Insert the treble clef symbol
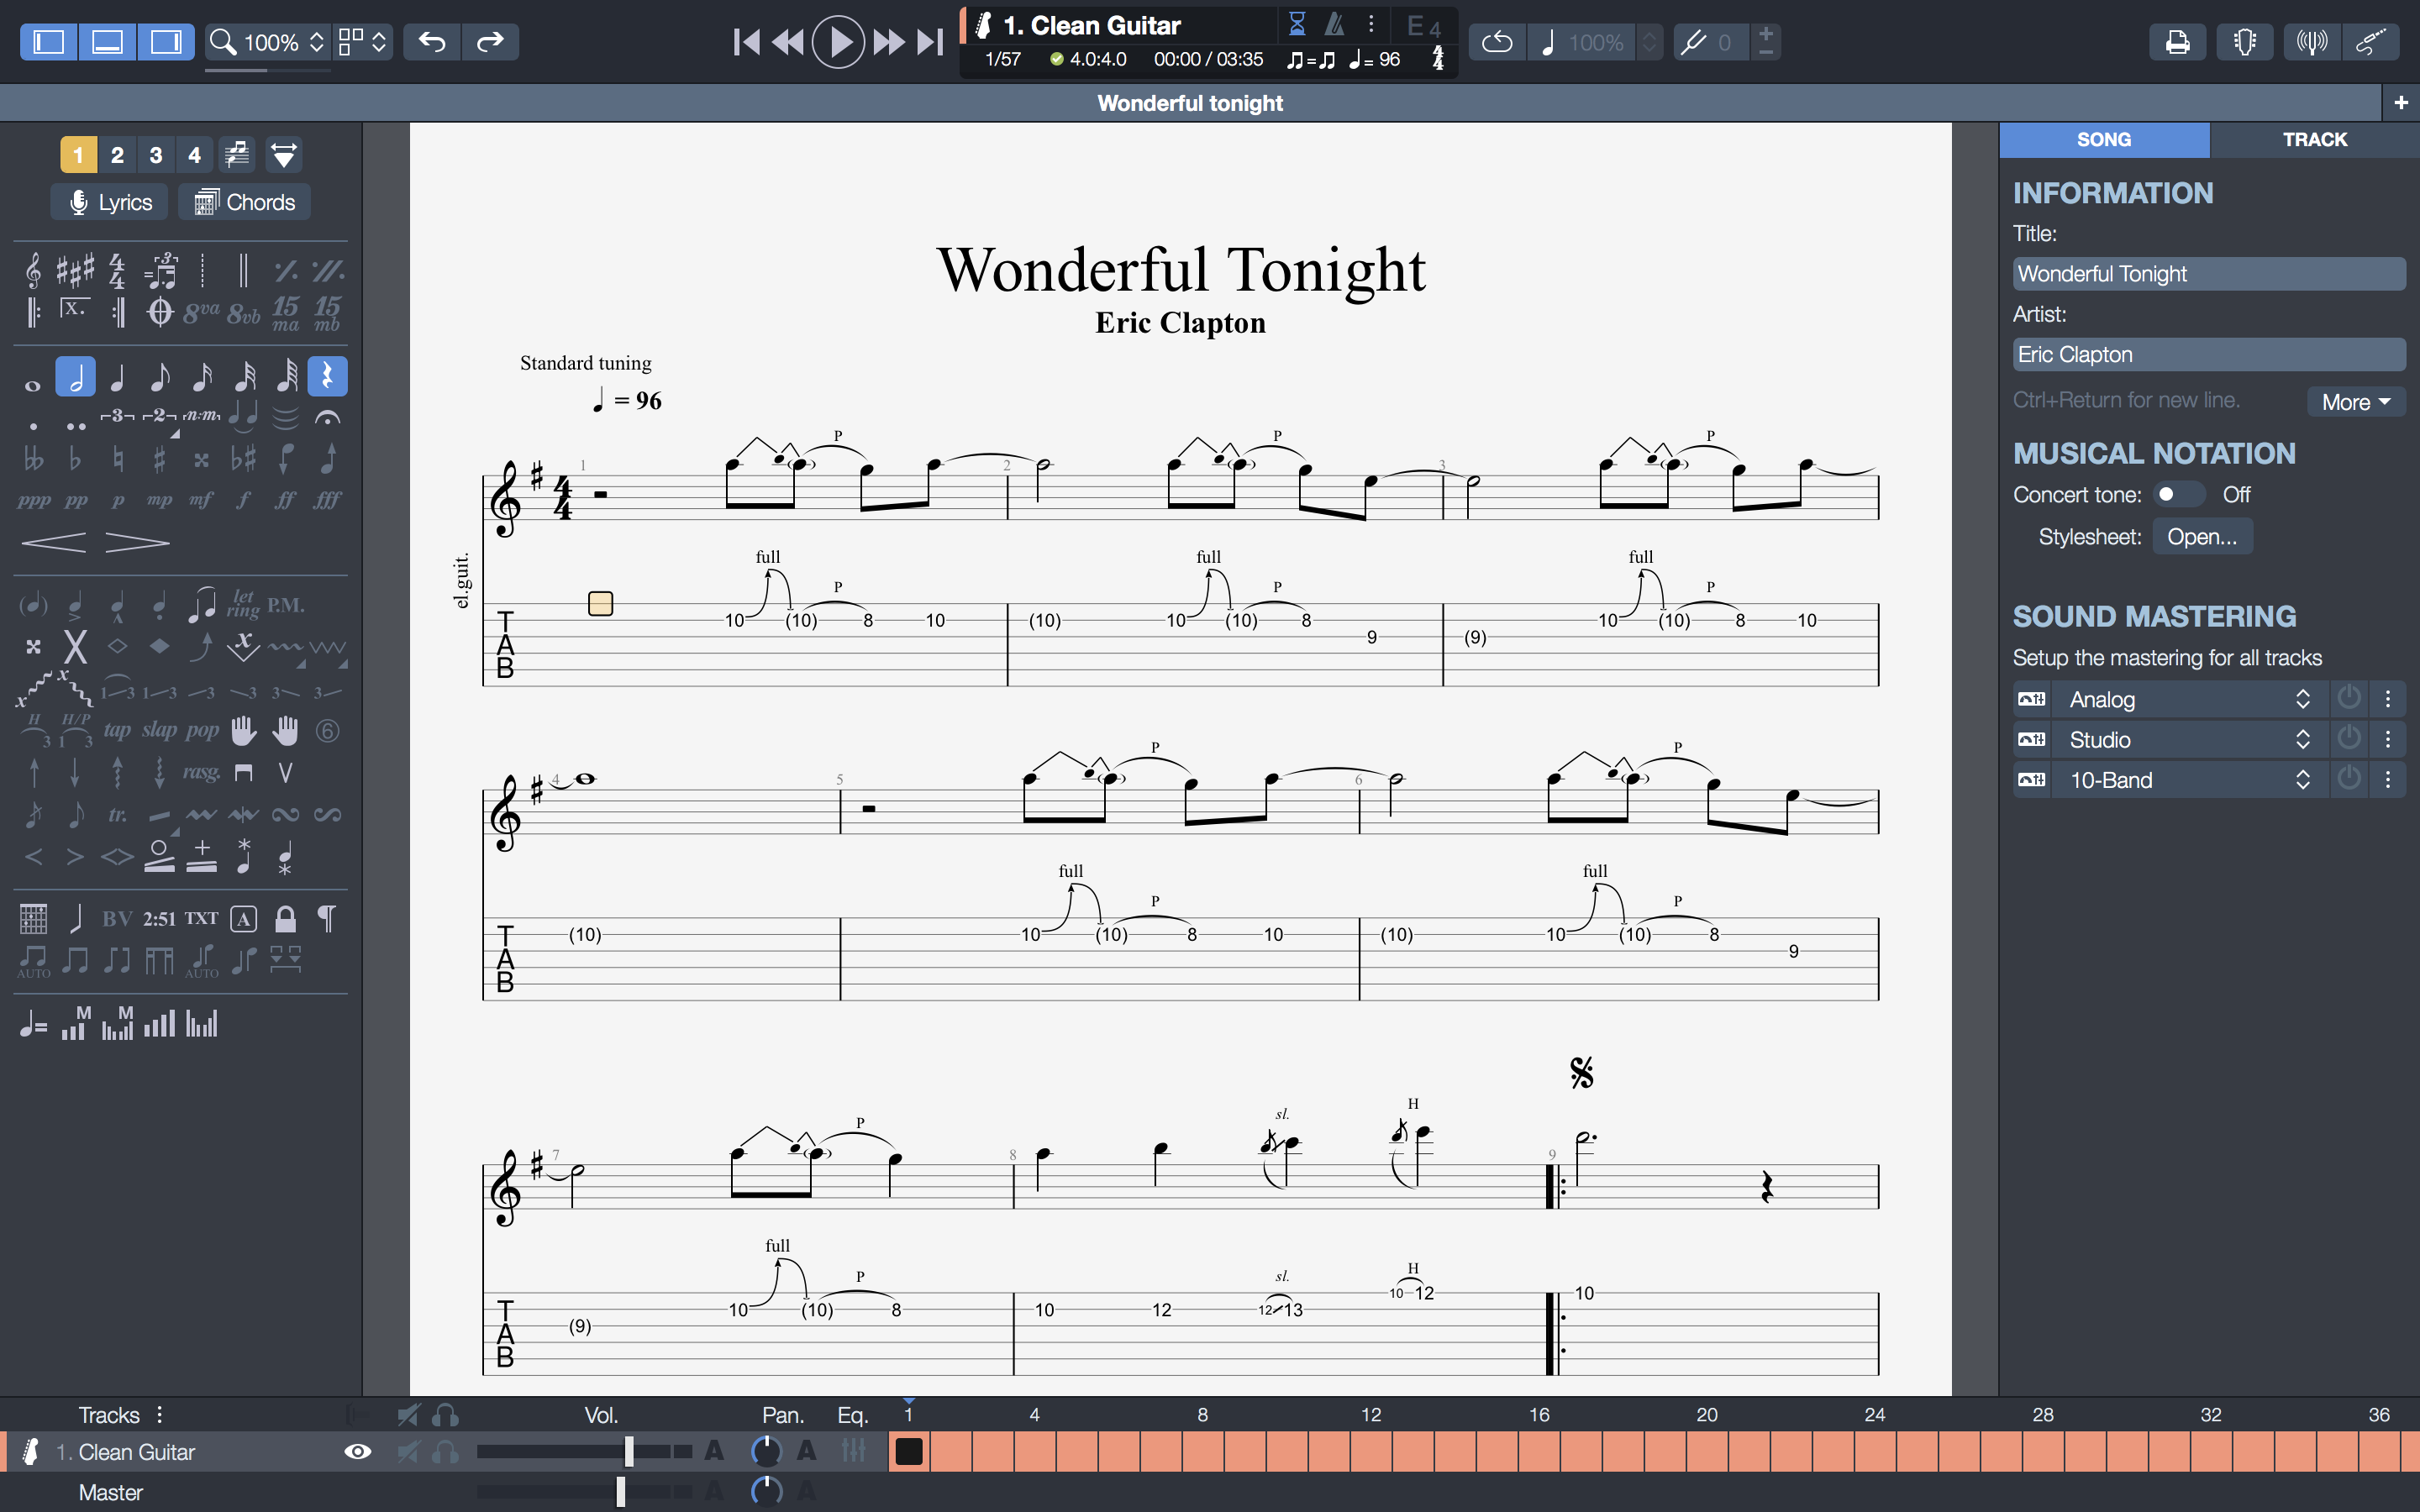This screenshot has height=1512, width=2420. (33, 270)
